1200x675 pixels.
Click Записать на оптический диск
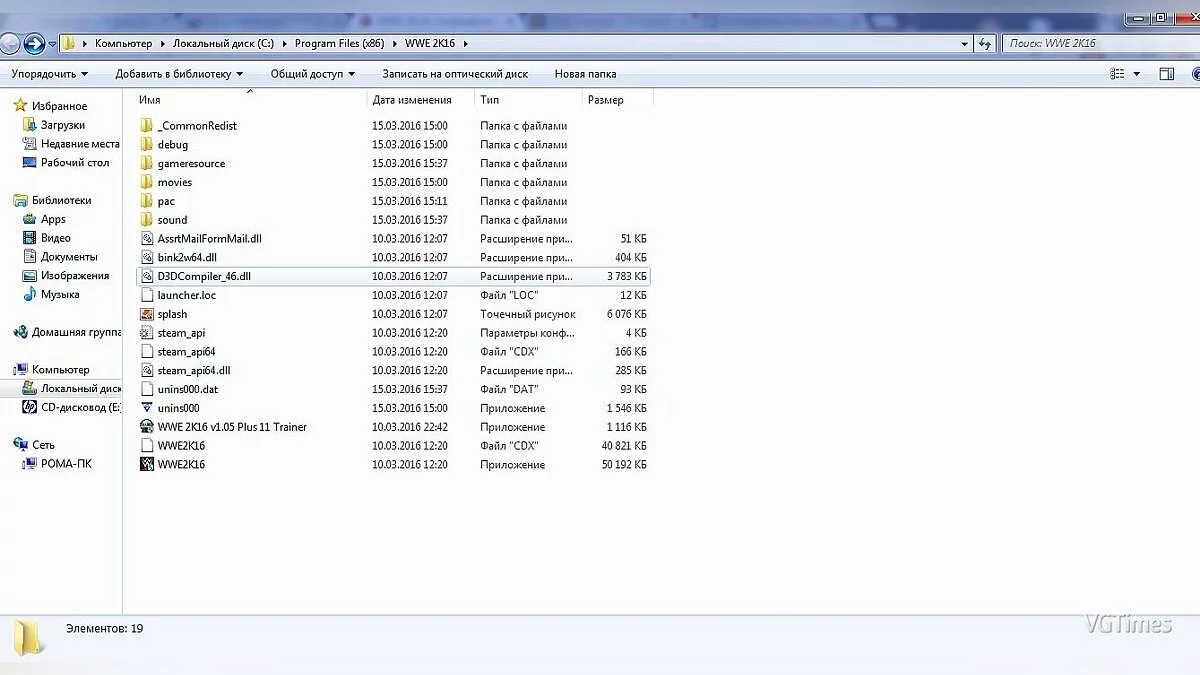[455, 74]
